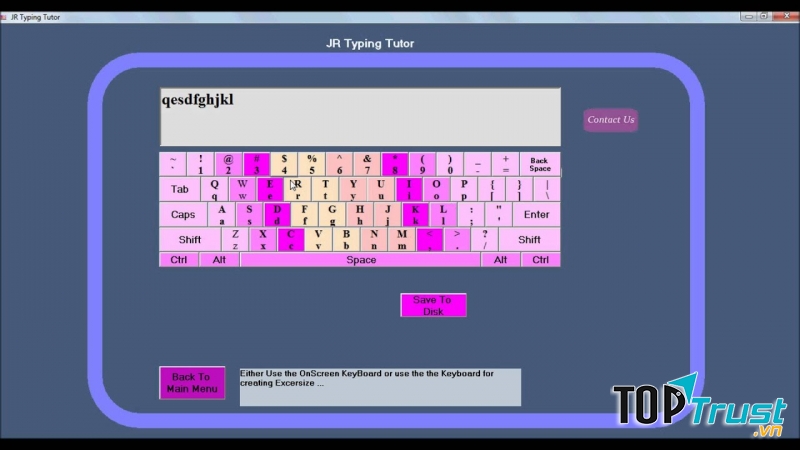Go Back To Main Menu
This screenshot has height=450, width=800.
click(x=192, y=383)
